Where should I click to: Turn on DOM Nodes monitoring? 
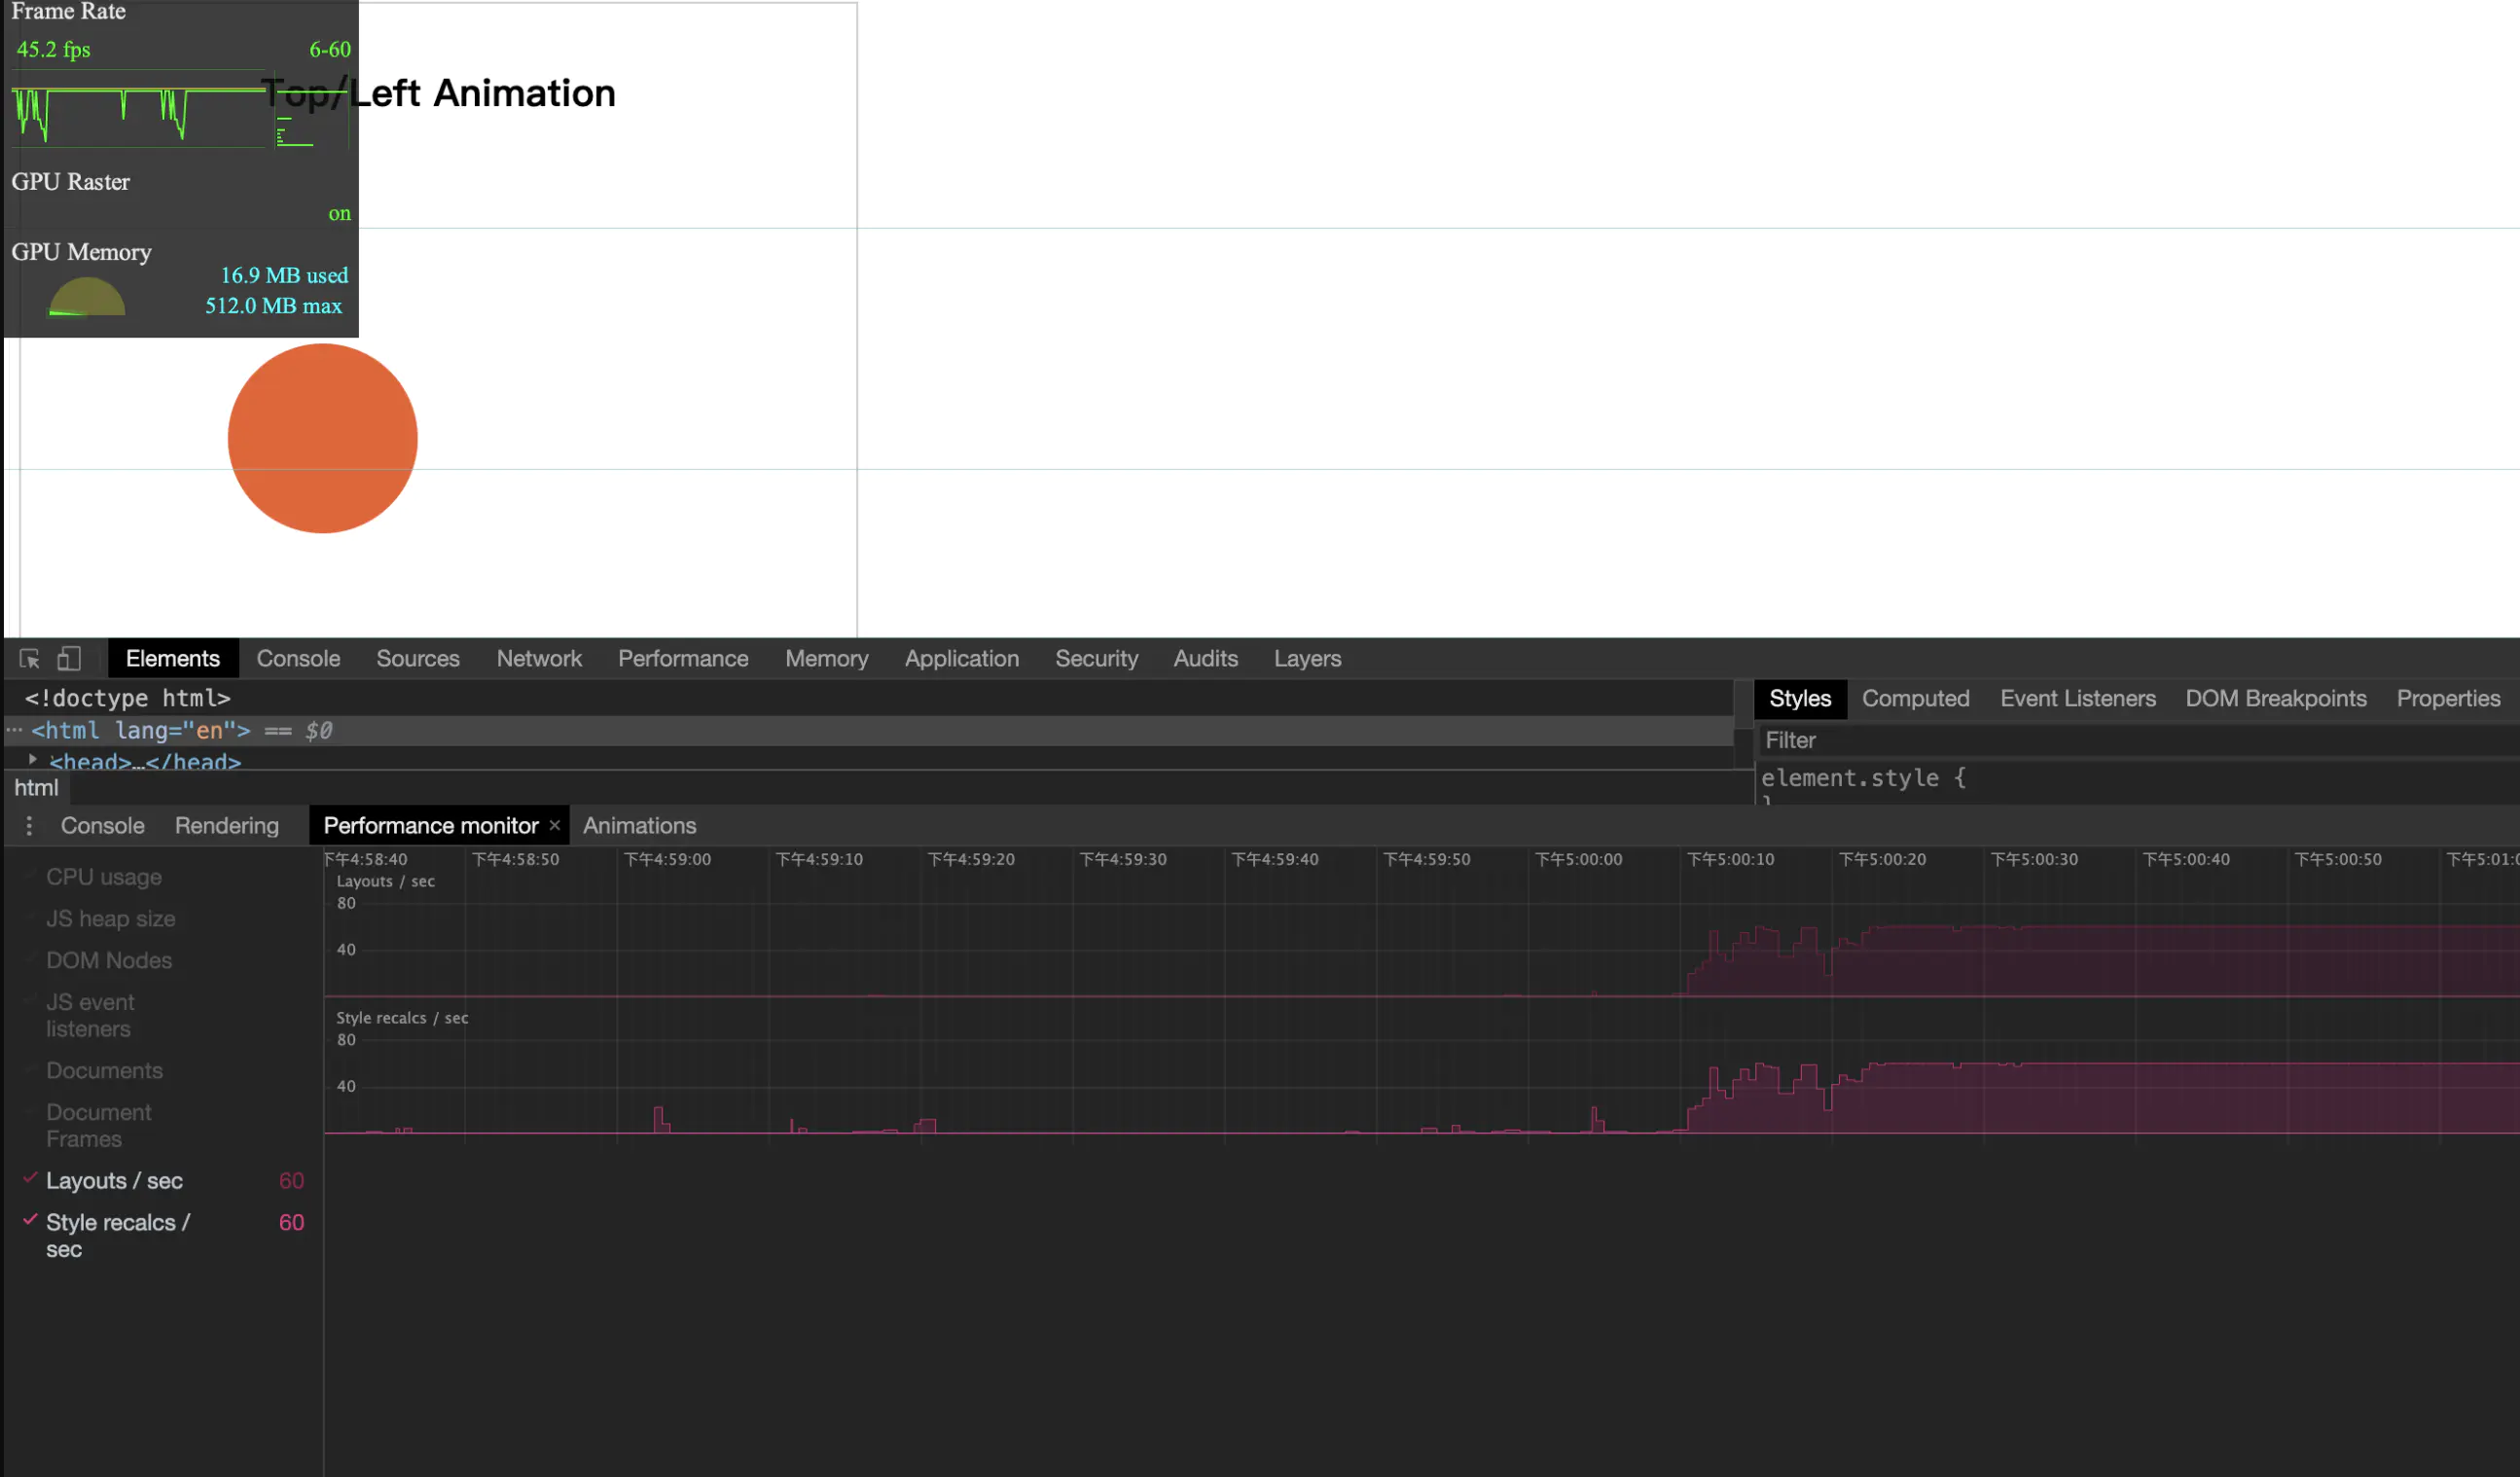point(108,961)
